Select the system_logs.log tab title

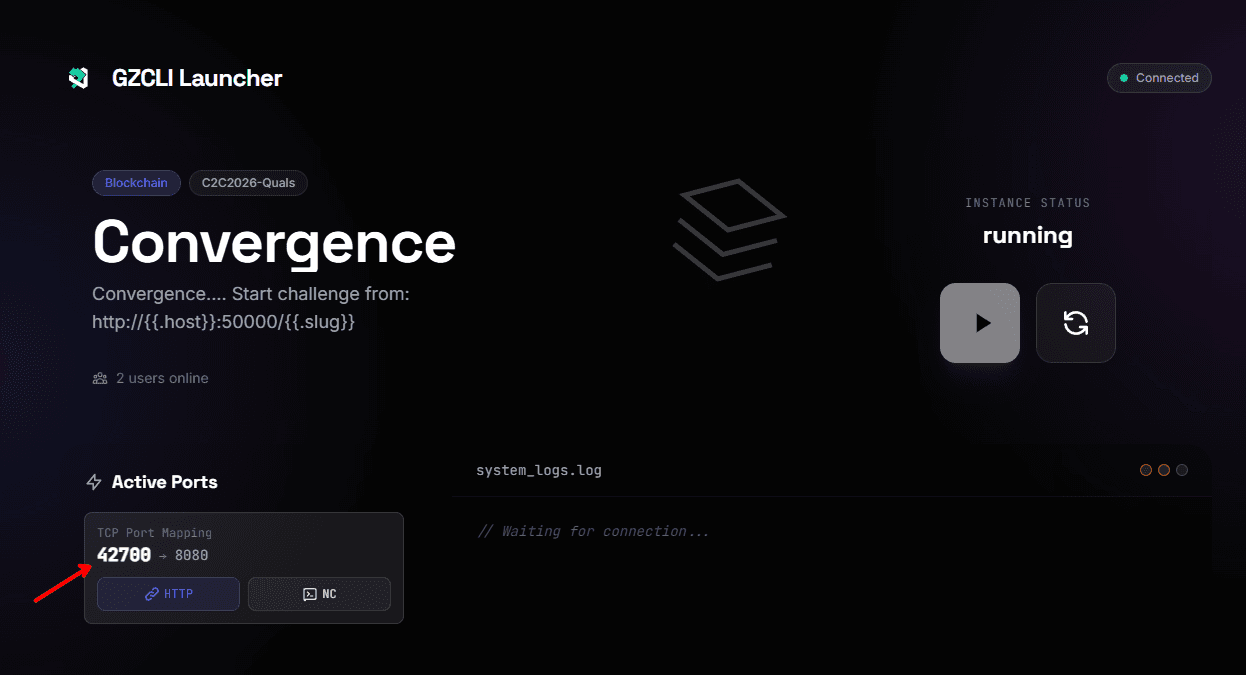coord(539,470)
